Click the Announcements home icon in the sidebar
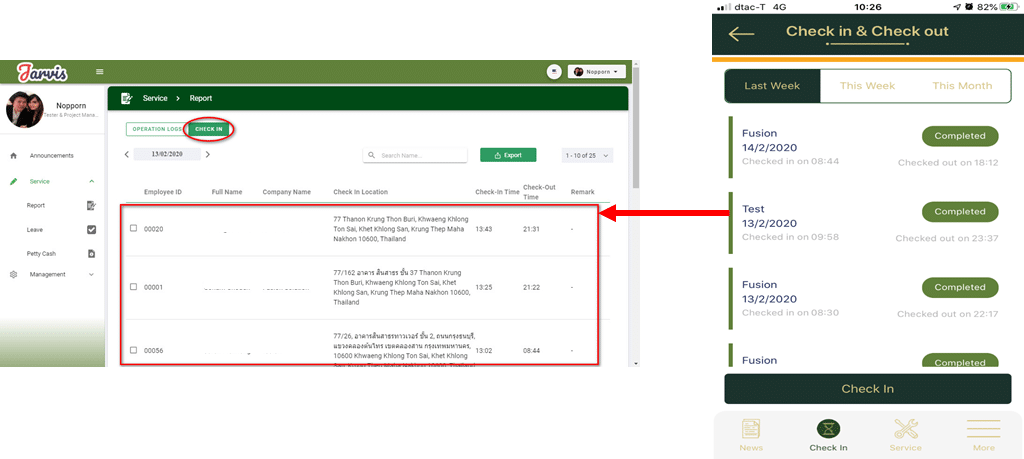 (x=13, y=156)
